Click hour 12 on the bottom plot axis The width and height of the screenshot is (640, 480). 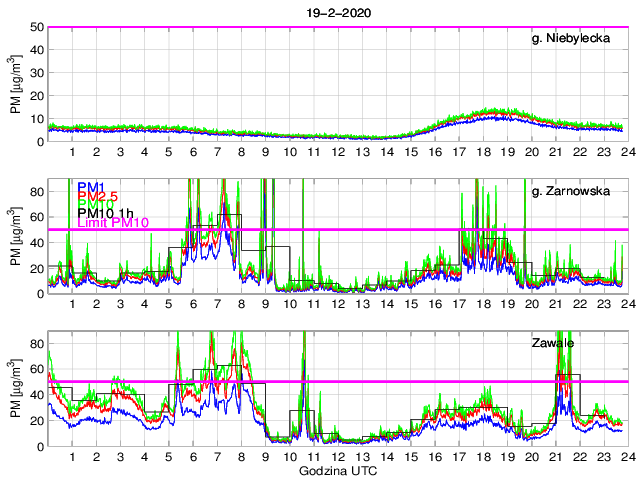337,455
